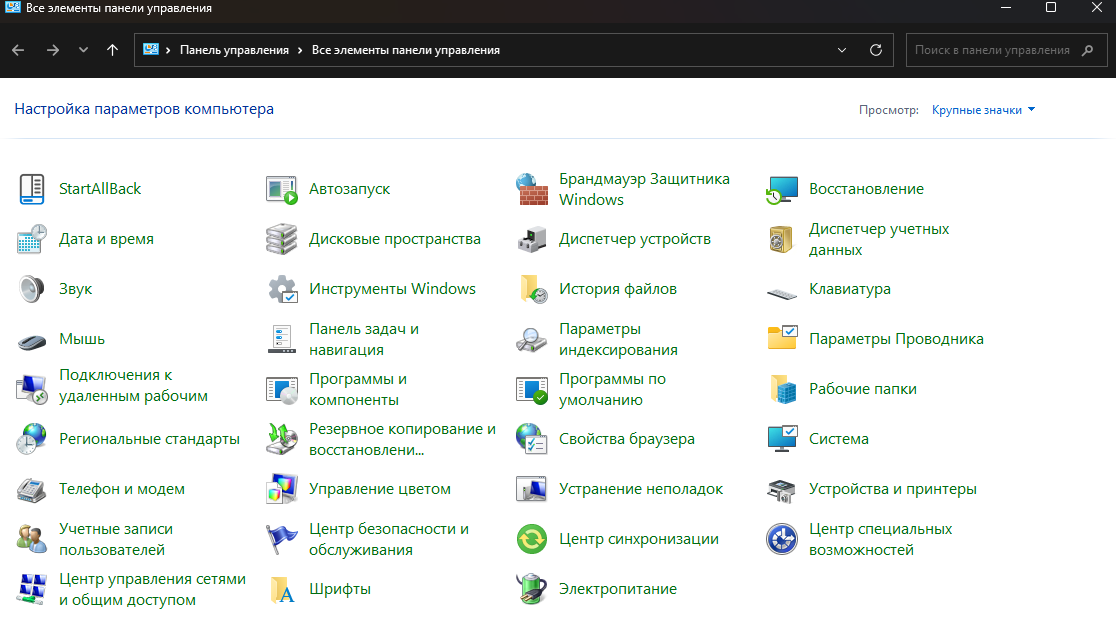Open the Управление цветом icon
This screenshot has height=620, width=1116.
coord(282,489)
